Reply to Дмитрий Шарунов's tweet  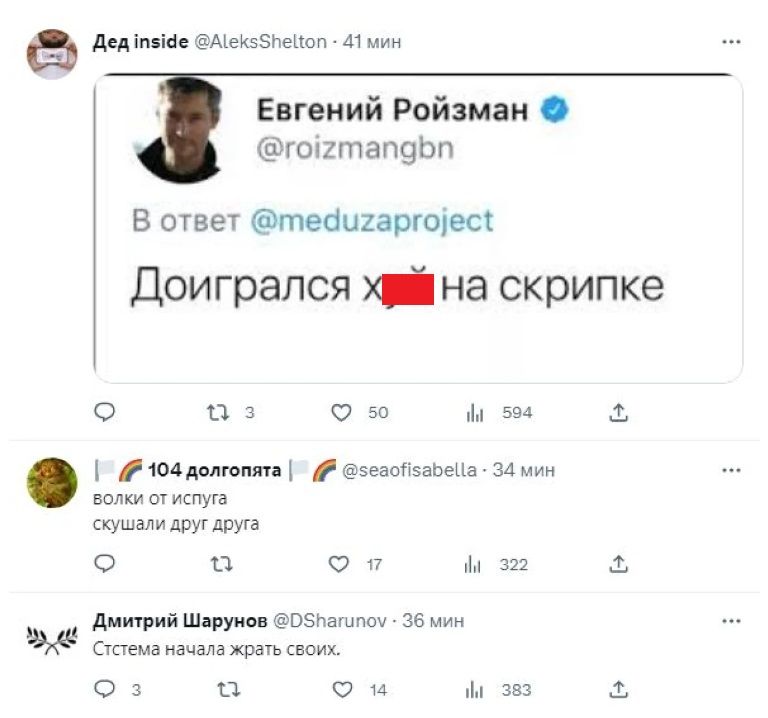pyautogui.click(x=105, y=689)
